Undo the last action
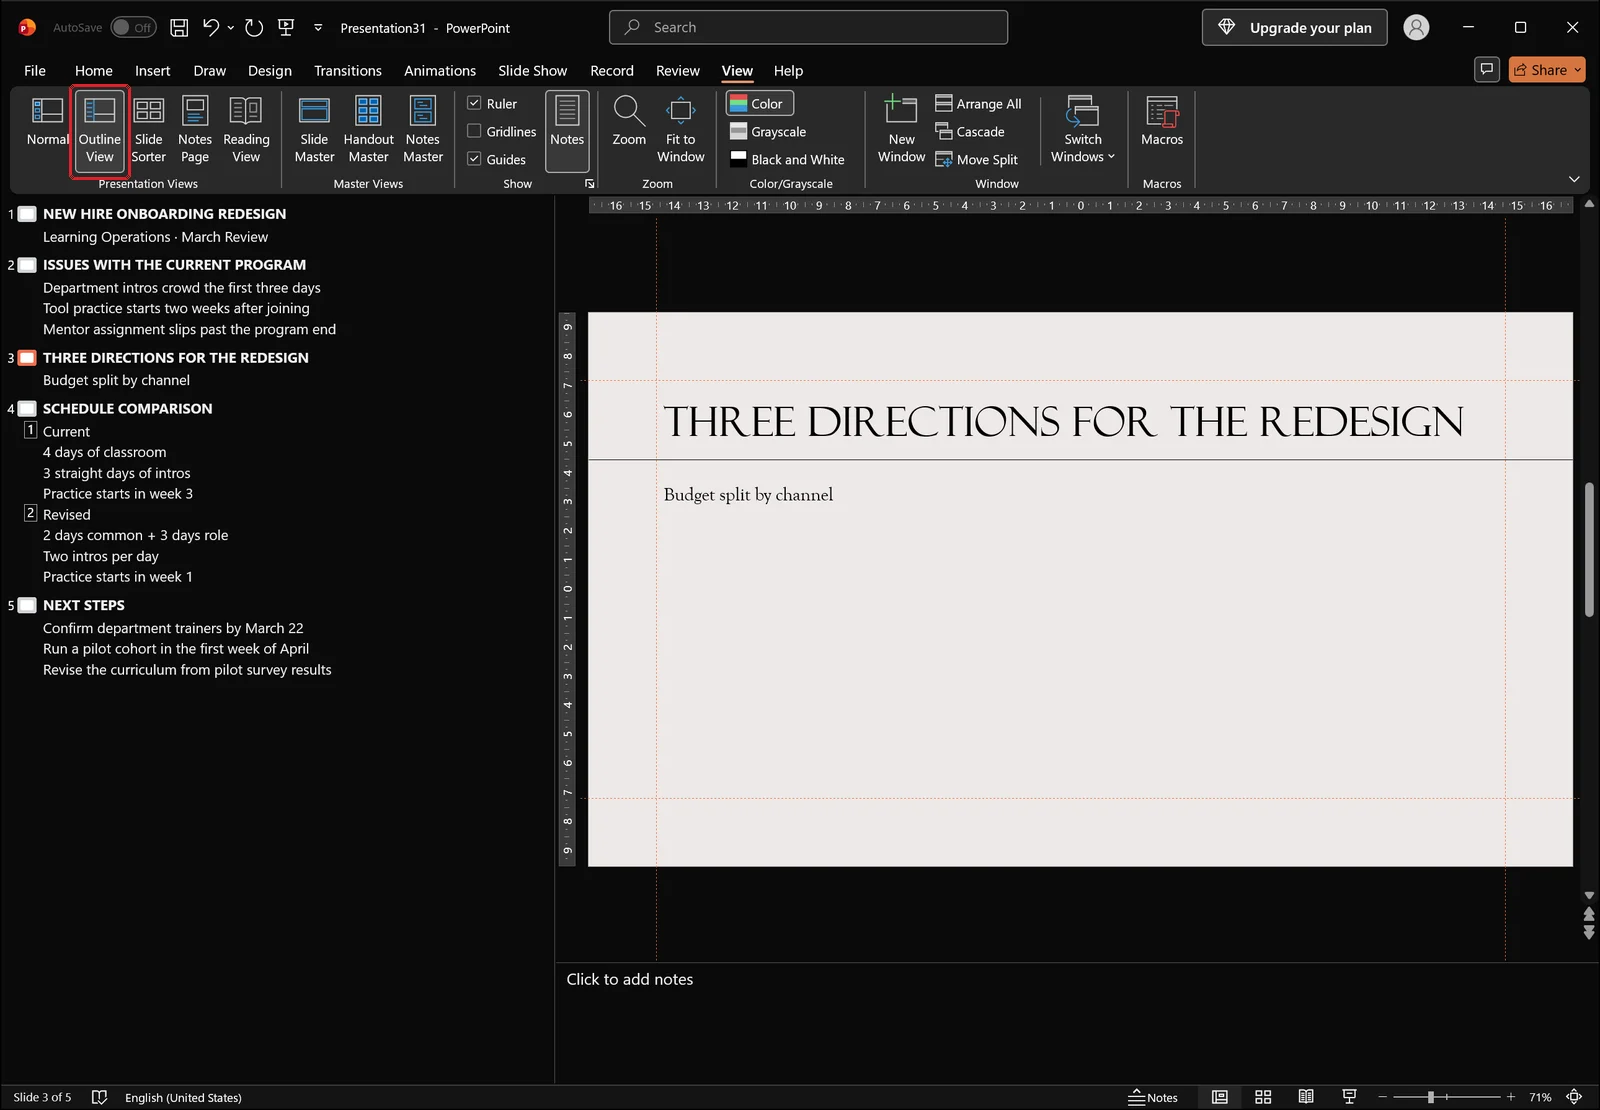 pos(210,28)
